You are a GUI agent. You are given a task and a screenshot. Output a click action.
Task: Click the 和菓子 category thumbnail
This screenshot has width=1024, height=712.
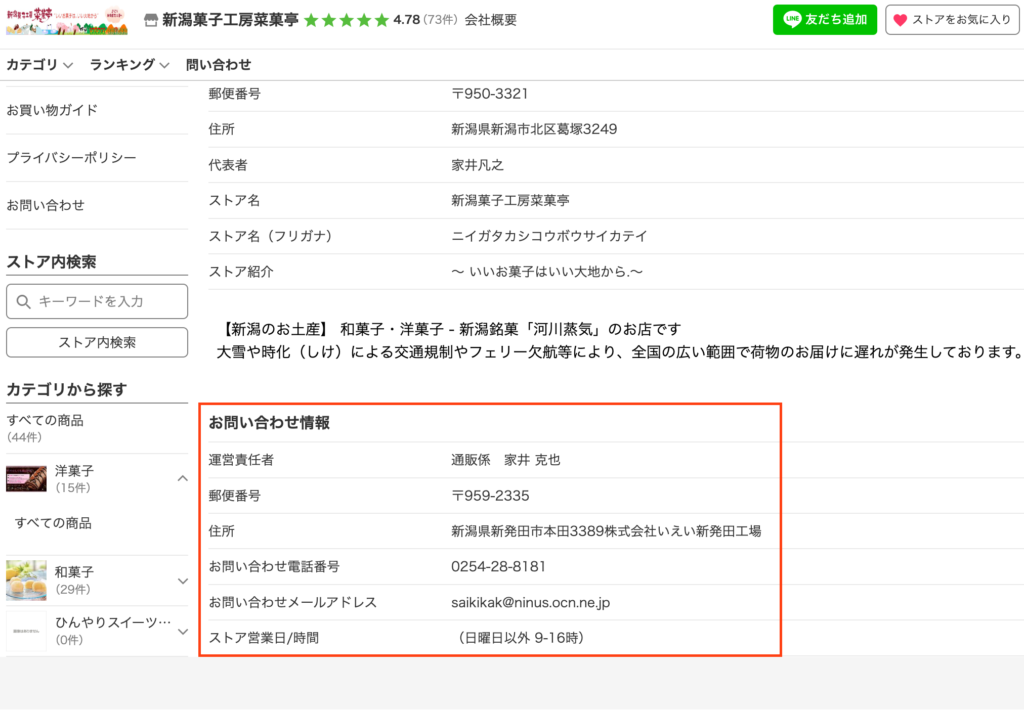tap(26, 580)
